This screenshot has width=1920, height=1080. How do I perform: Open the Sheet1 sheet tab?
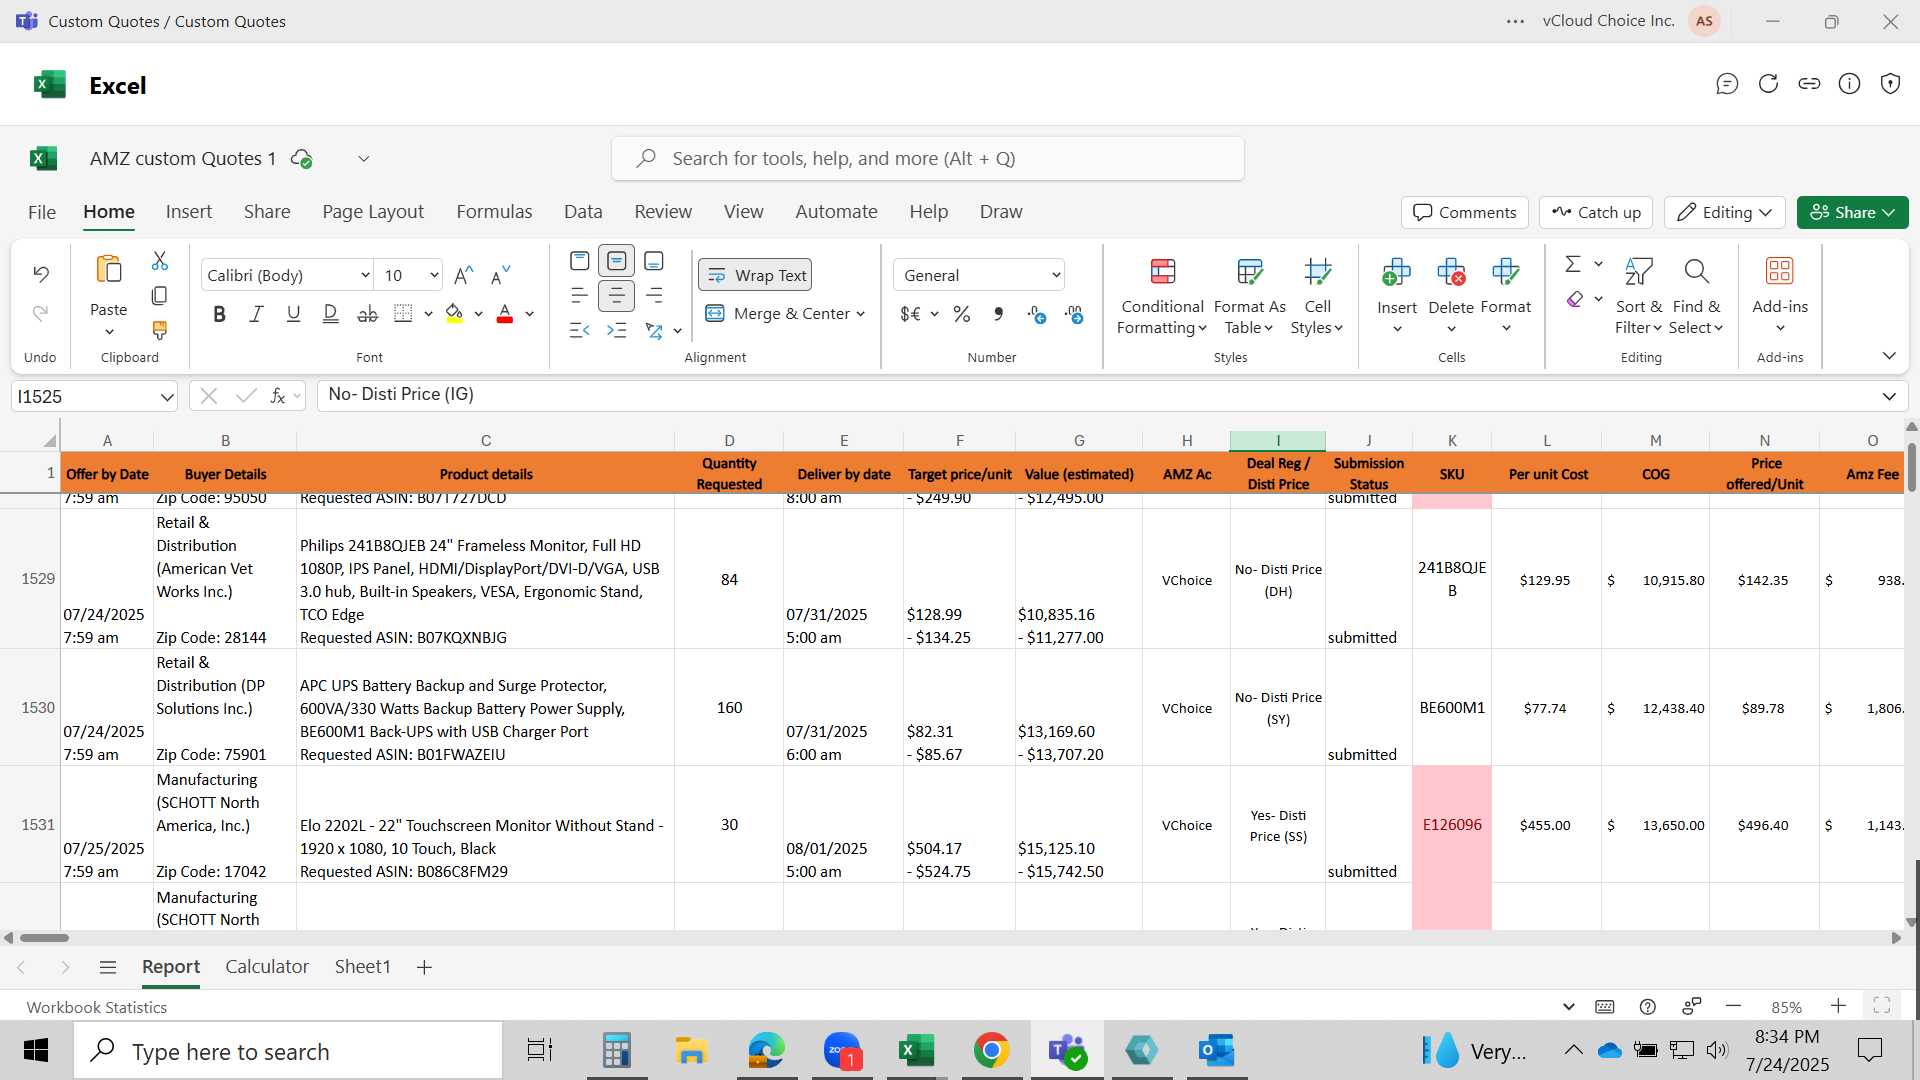coord(362,967)
